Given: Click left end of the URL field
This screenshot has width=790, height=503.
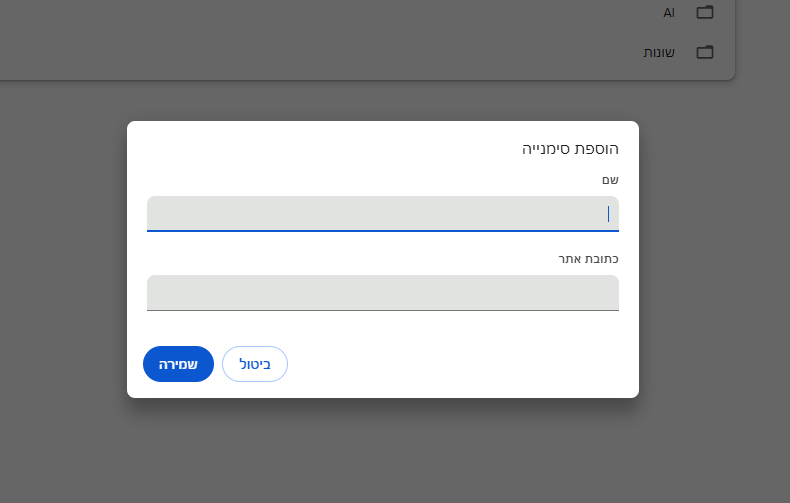Looking at the screenshot, I should coord(156,293).
